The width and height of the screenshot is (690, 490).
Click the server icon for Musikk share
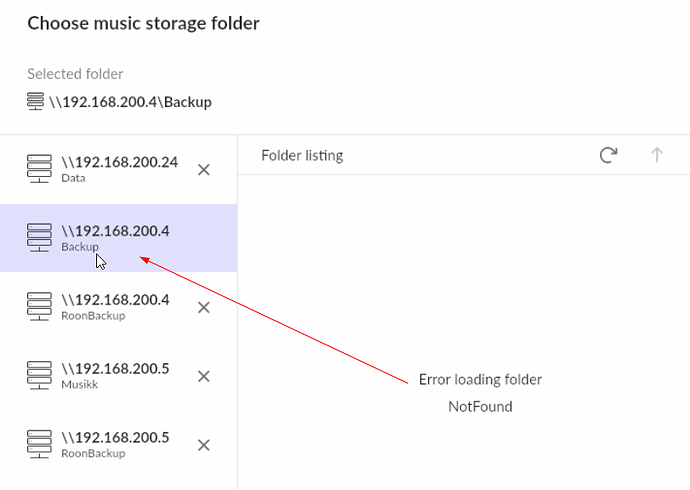tap(39, 376)
